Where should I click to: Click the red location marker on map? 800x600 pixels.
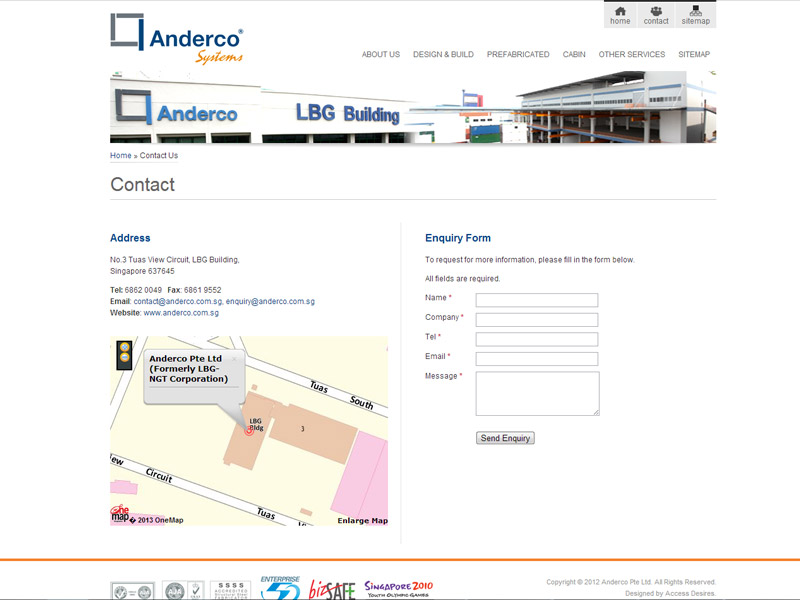249,431
